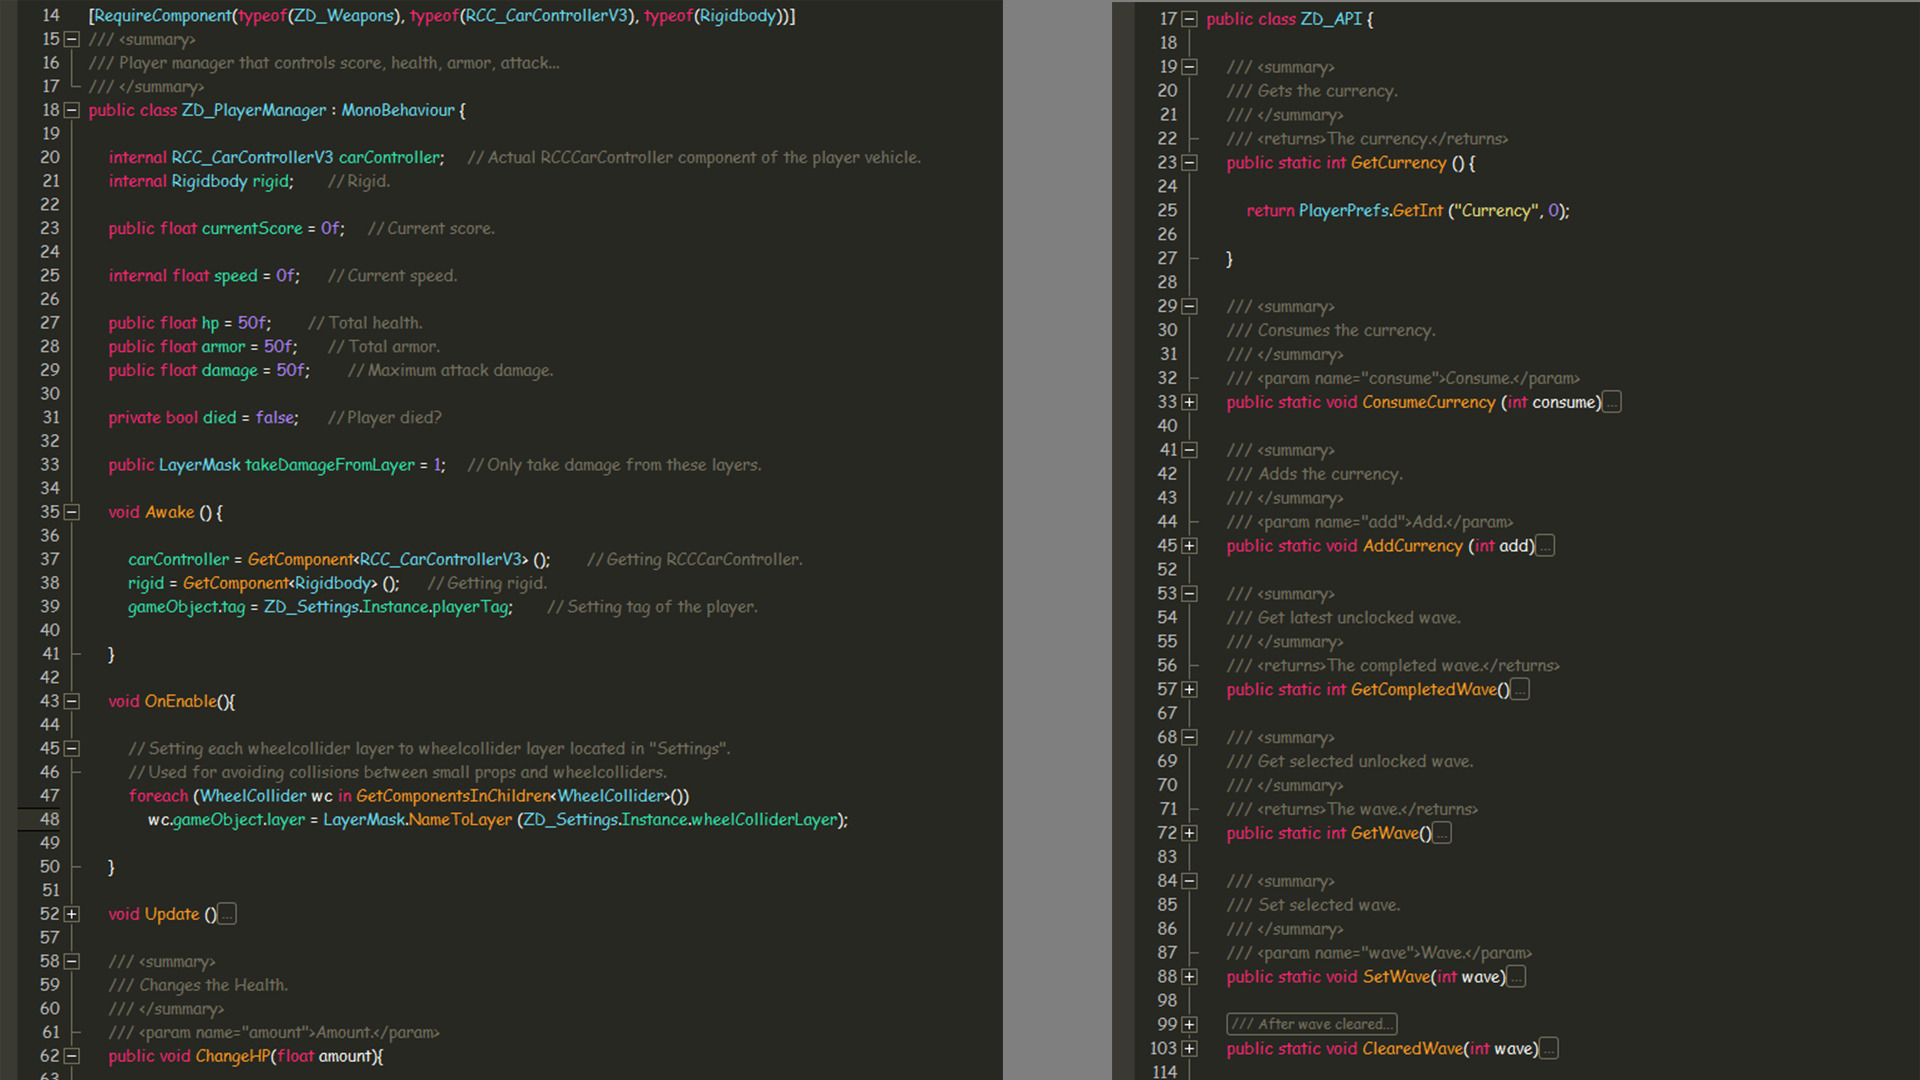The width and height of the screenshot is (1920, 1080).
Task: Collapse the first summary comment on line 15
Action: pyautogui.click(x=72, y=39)
